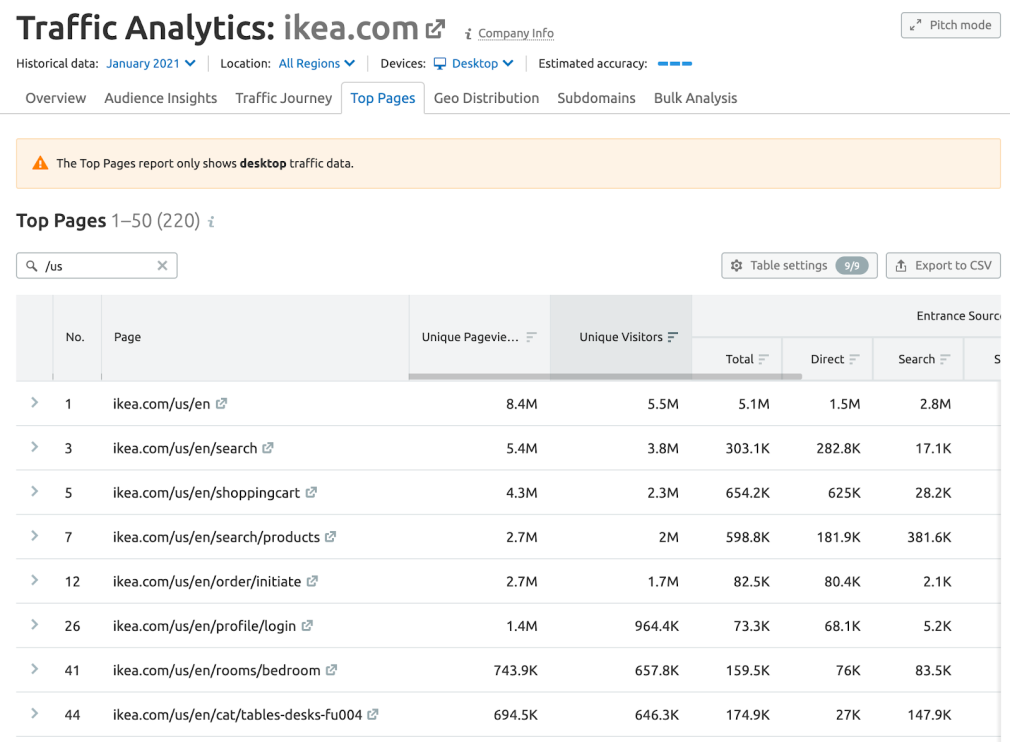This screenshot has width=1010, height=742.
Task: Click the Export upload icon
Action: tap(901, 265)
